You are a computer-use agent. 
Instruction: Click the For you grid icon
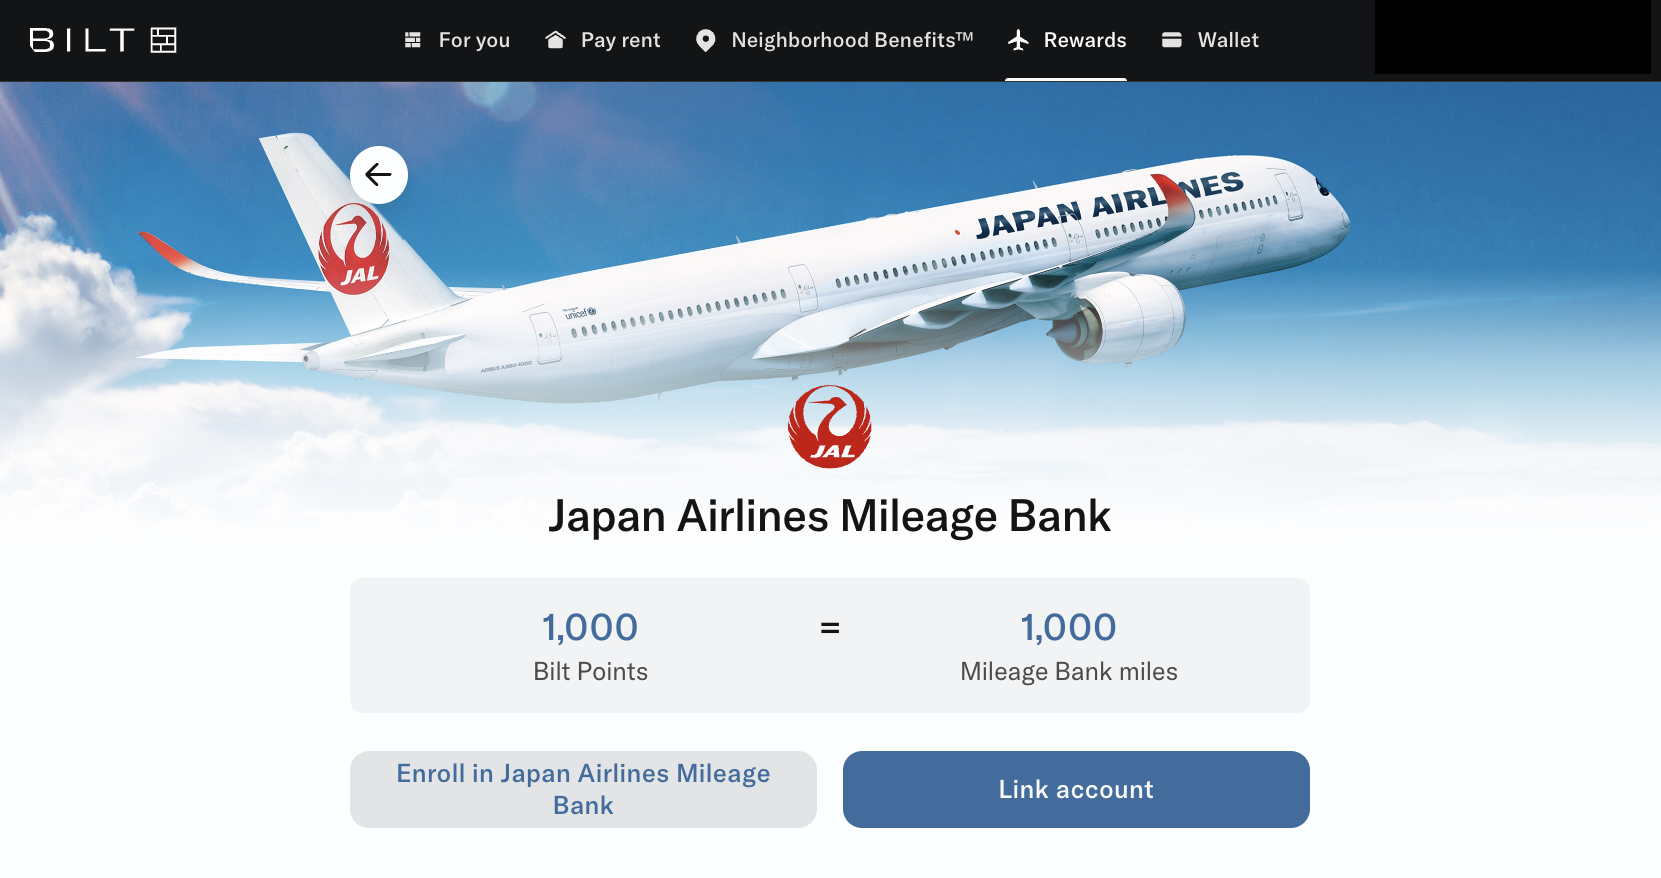coord(412,40)
